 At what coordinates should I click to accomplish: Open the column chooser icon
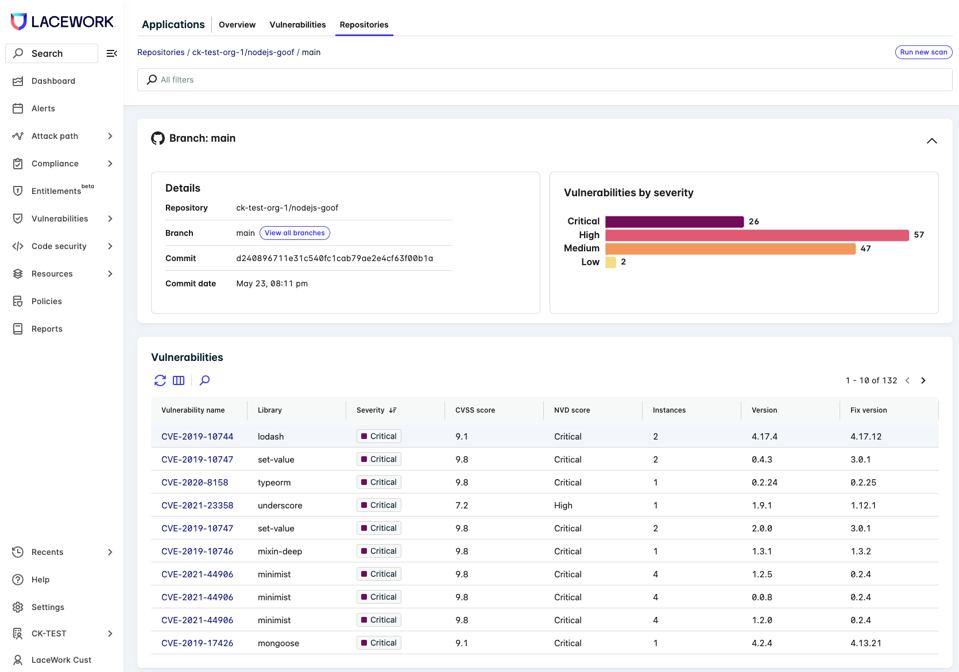[x=179, y=381]
